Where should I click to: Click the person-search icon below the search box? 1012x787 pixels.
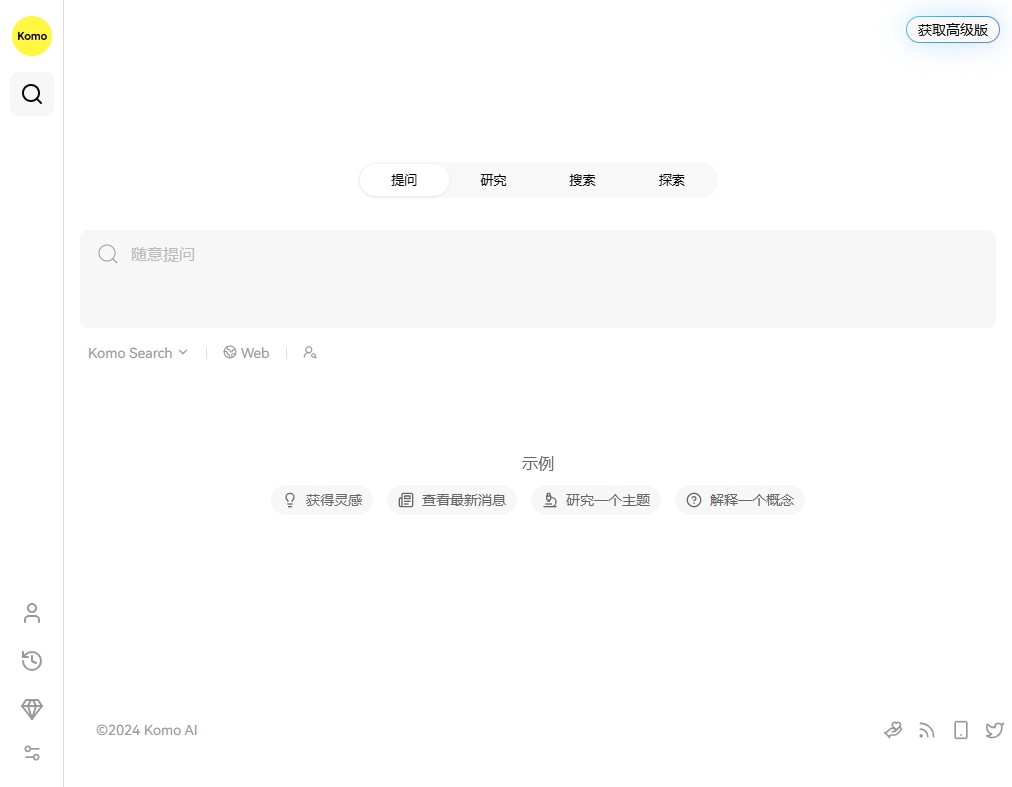[310, 353]
